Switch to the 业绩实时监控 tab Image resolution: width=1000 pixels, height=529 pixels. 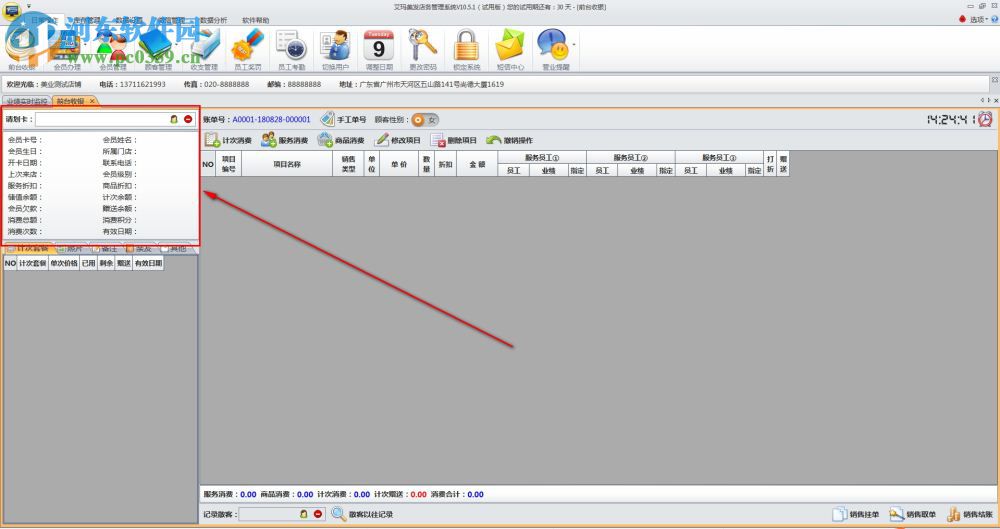click(26, 101)
